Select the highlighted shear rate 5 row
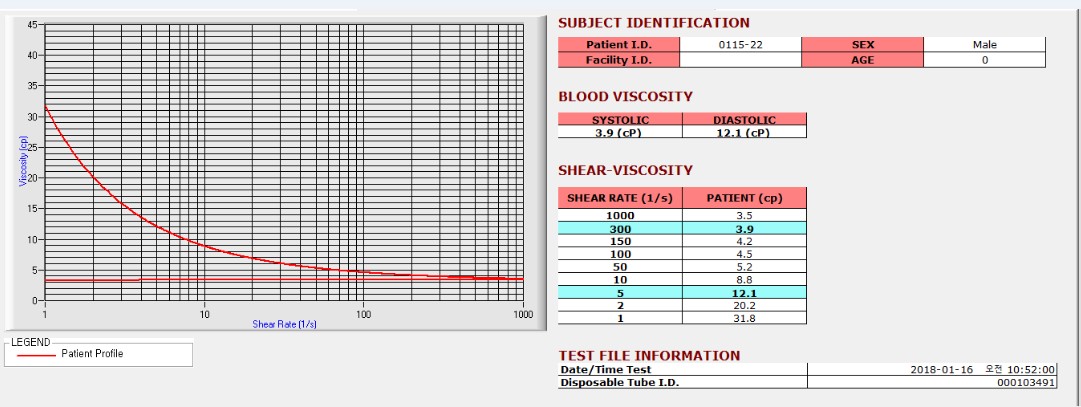The width and height of the screenshot is (1081, 407). [x=682, y=292]
